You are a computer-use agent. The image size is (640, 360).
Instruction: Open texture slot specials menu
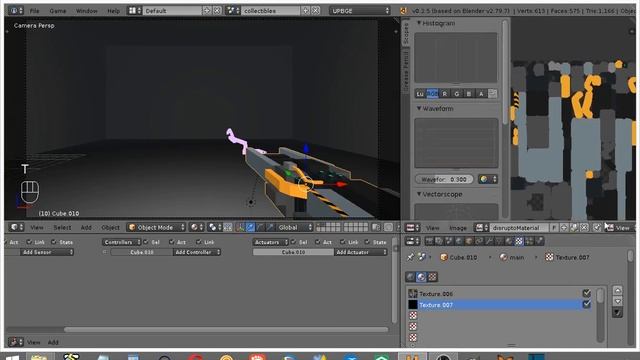pyautogui.click(x=617, y=313)
